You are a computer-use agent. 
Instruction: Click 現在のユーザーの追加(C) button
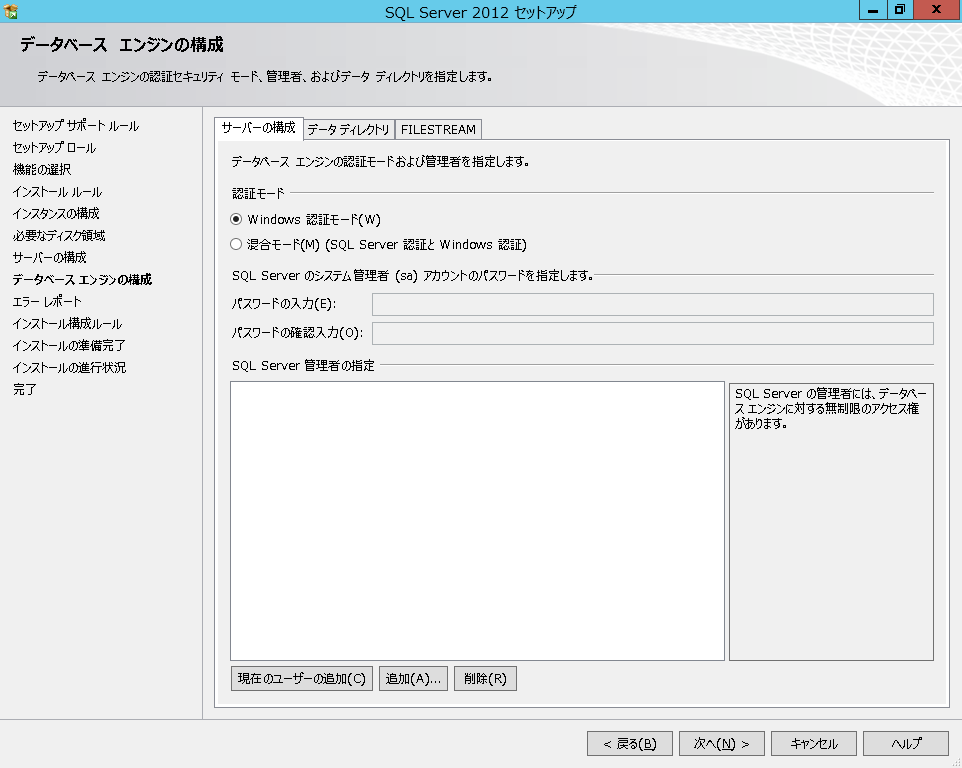pos(302,678)
